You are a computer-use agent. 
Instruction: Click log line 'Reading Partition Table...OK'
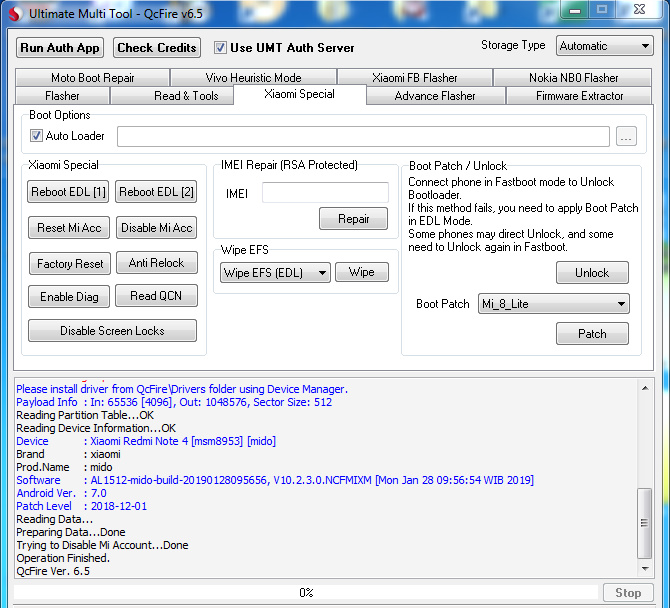pos(85,415)
